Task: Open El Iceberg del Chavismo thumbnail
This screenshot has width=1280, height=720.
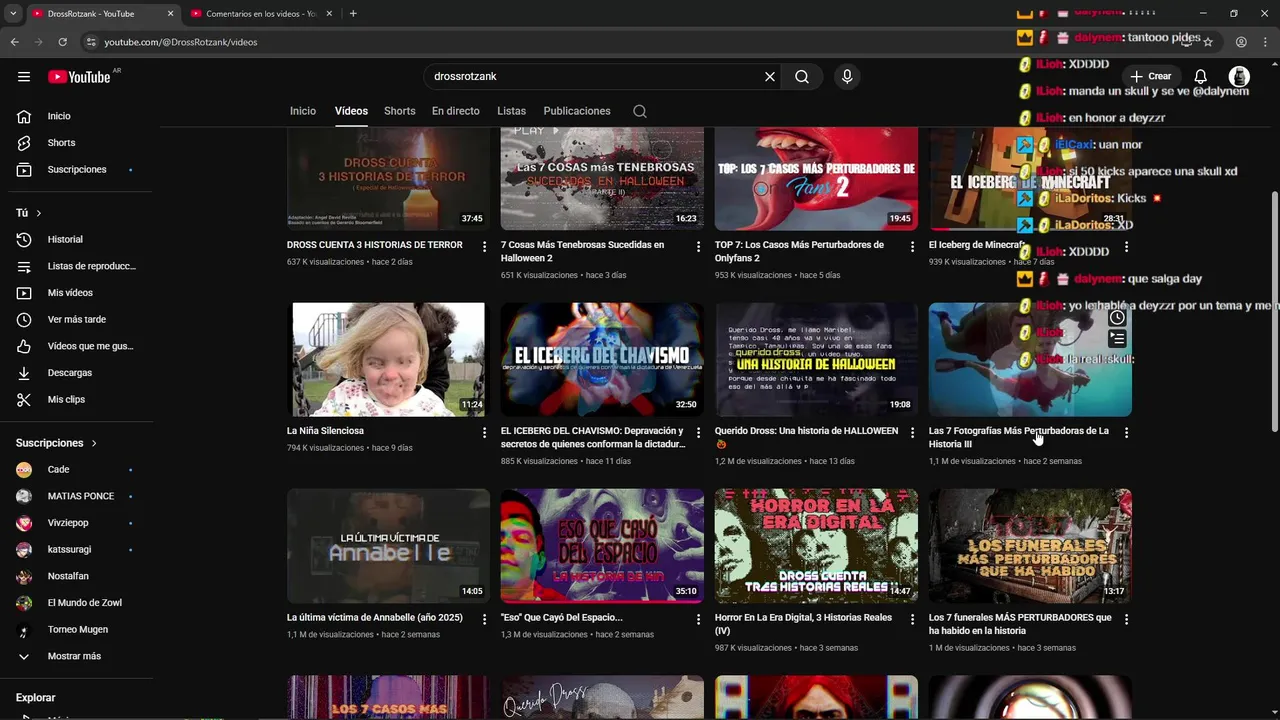Action: tap(602, 359)
